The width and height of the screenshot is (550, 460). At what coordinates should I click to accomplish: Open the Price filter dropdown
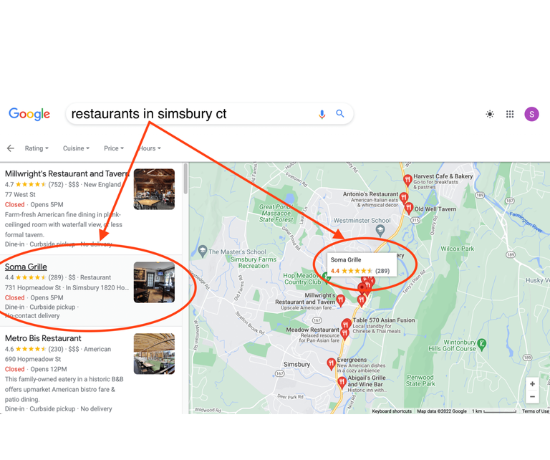click(x=114, y=148)
